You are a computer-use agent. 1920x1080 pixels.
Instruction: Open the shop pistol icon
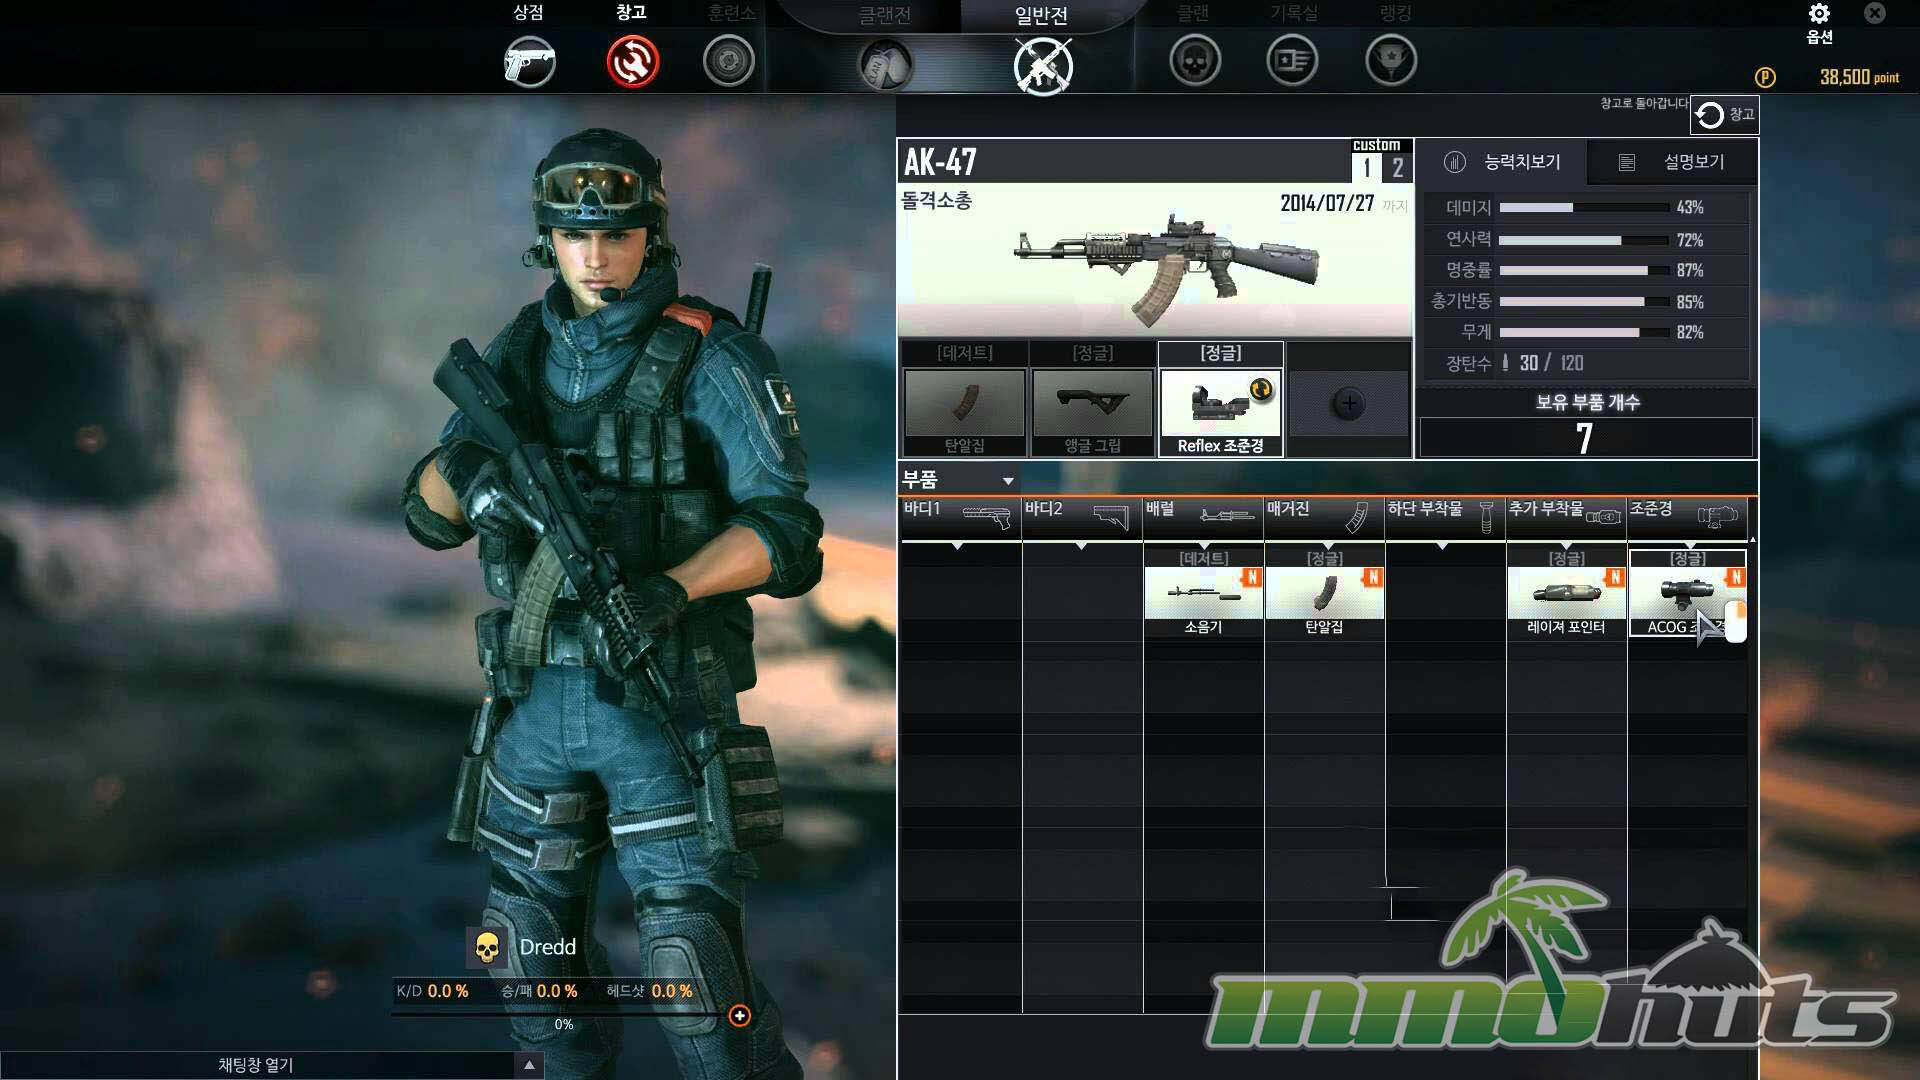529,62
